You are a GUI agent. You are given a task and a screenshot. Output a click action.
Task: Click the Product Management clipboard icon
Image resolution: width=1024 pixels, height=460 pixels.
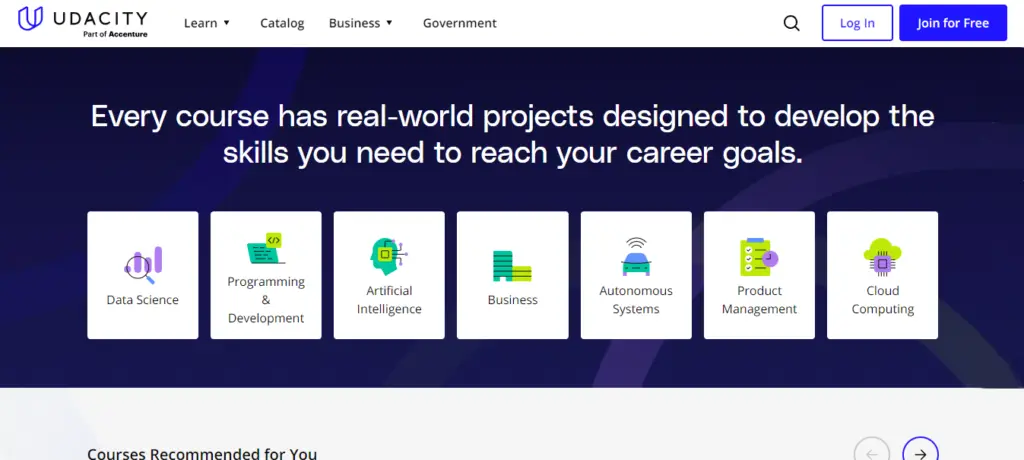(x=759, y=256)
